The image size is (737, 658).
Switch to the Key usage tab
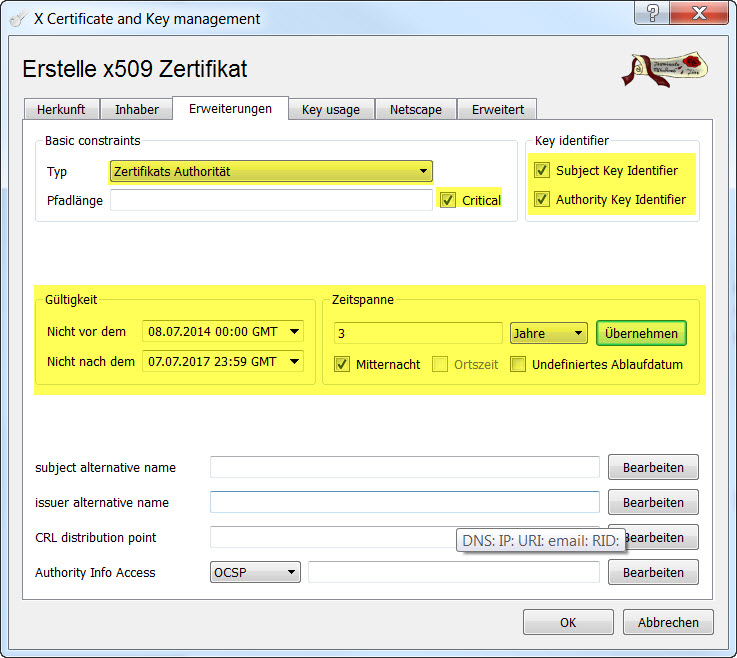331,109
